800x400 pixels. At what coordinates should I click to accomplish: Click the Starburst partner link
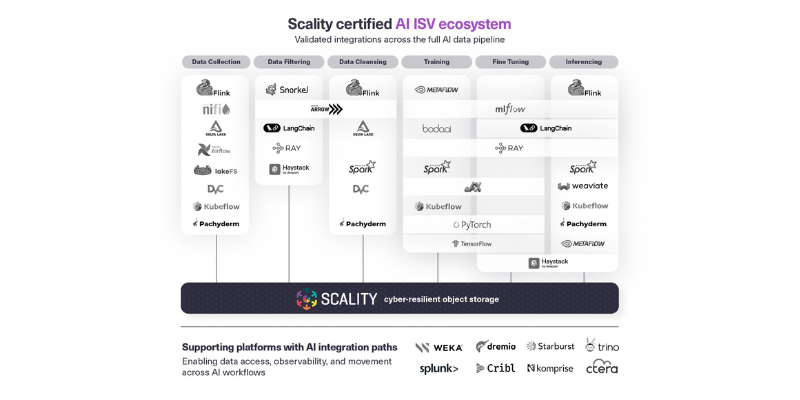(550, 346)
